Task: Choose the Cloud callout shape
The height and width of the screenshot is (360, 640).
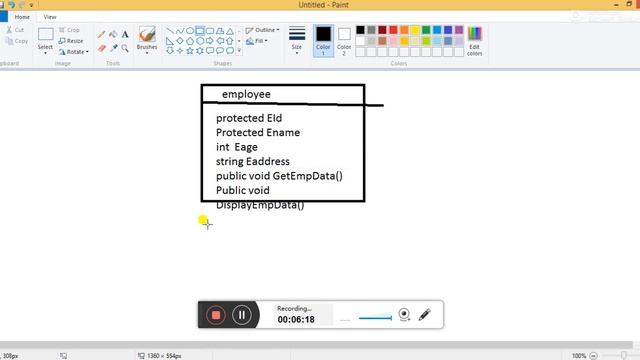Action: tap(230, 51)
